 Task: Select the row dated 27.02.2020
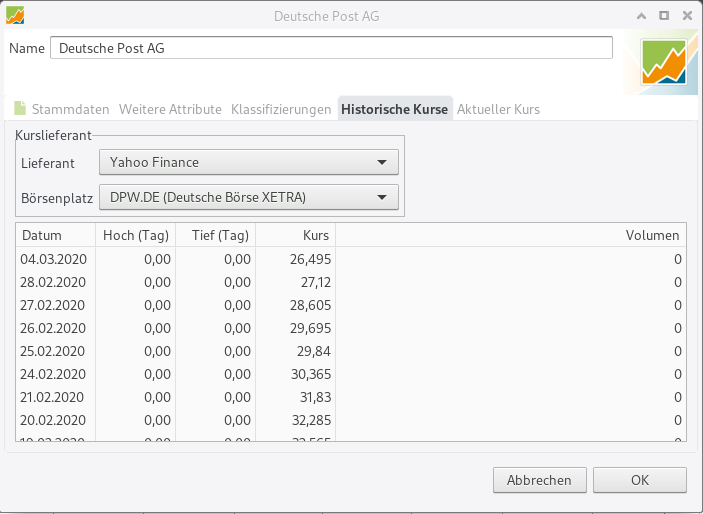(351, 305)
